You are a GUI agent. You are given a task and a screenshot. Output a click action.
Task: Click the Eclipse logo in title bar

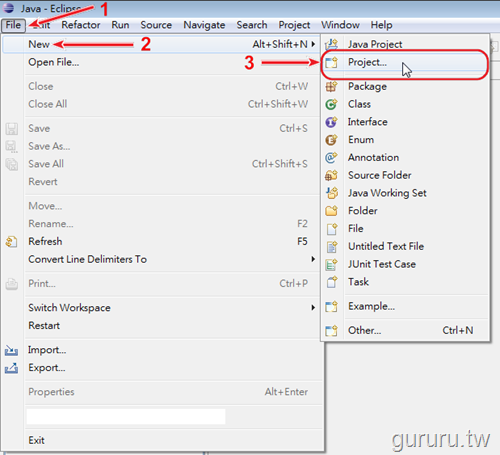coord(8,8)
